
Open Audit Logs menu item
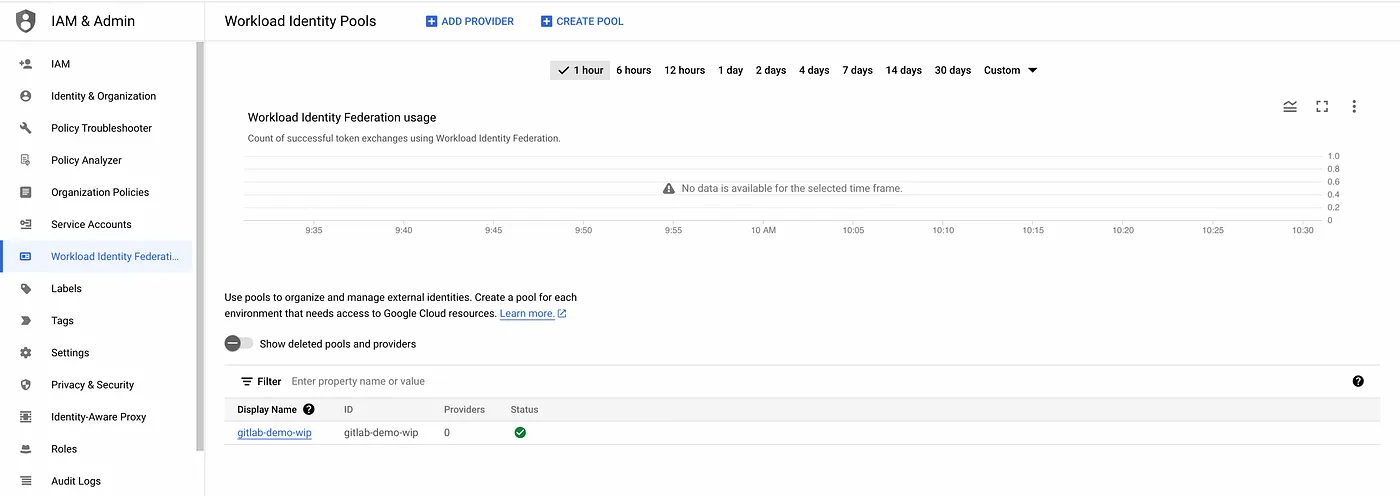97,481
